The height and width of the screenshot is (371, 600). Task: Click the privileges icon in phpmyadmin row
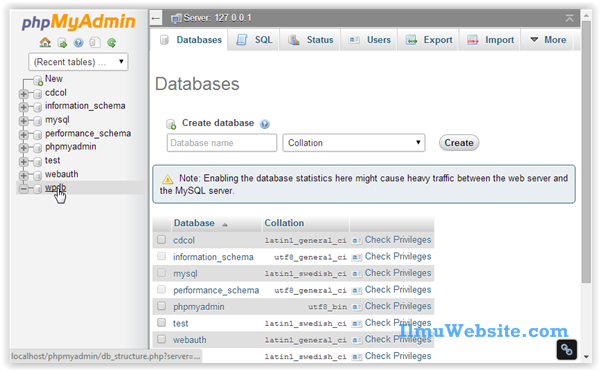click(357, 307)
